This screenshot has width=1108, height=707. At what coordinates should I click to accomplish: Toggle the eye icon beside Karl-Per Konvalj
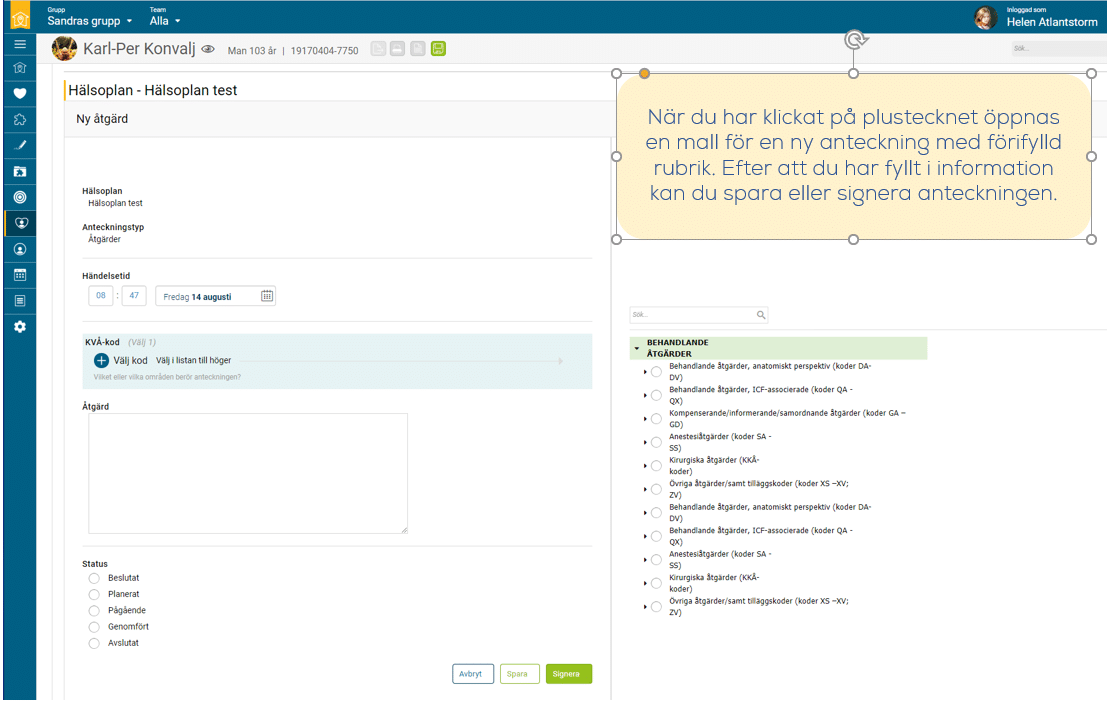208,49
